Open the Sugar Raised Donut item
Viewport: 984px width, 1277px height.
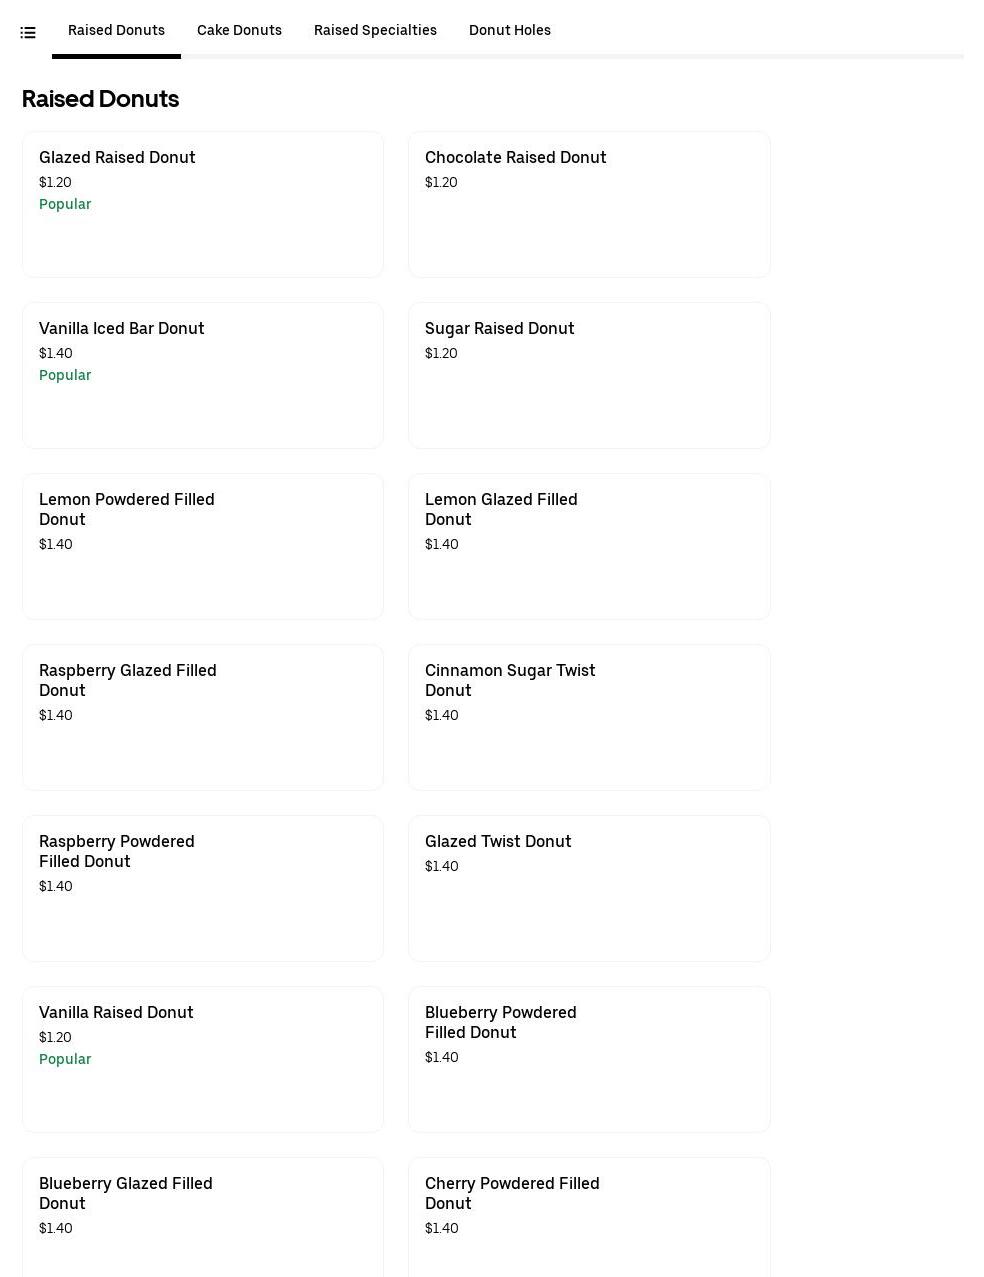point(588,375)
